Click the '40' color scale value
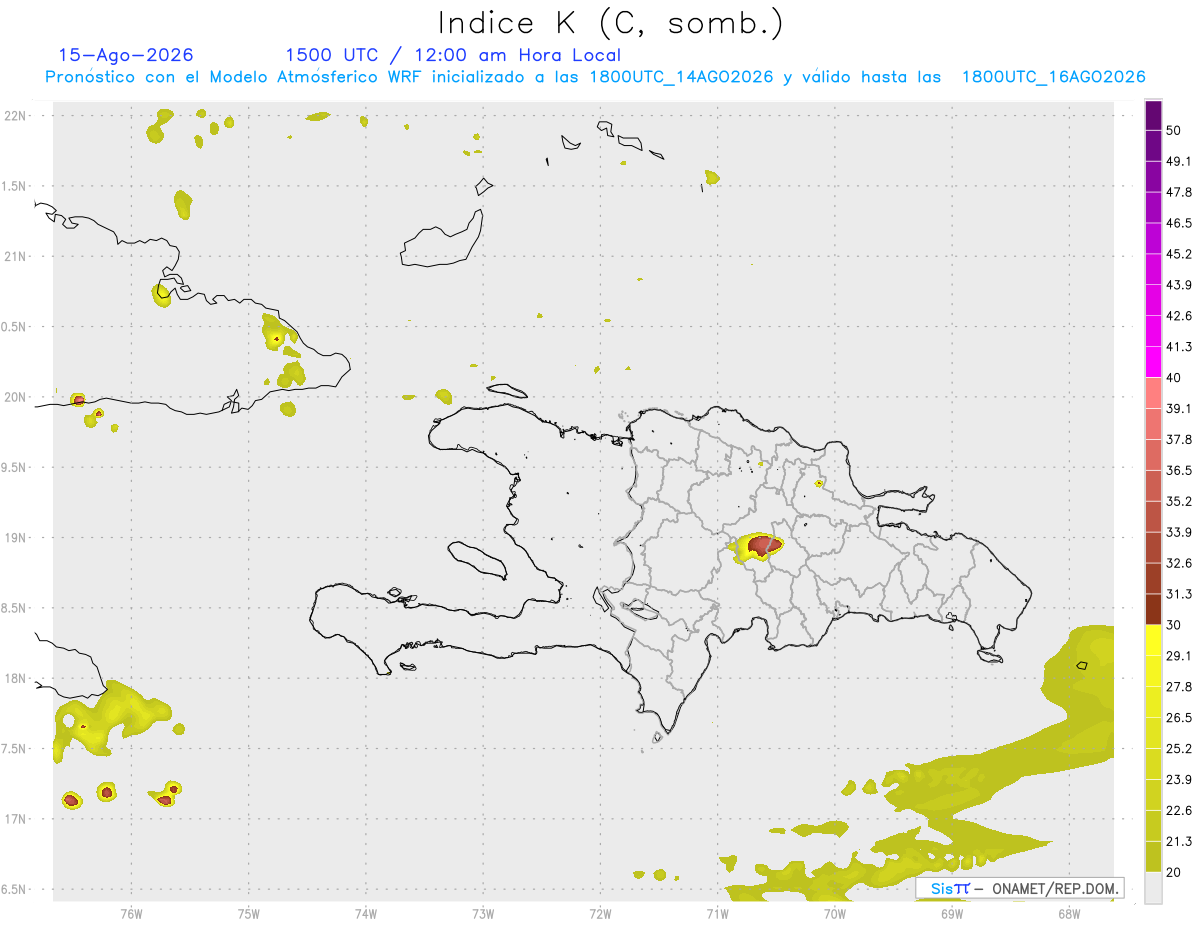Image resolution: width=1200 pixels, height=927 pixels. (x=1176, y=378)
